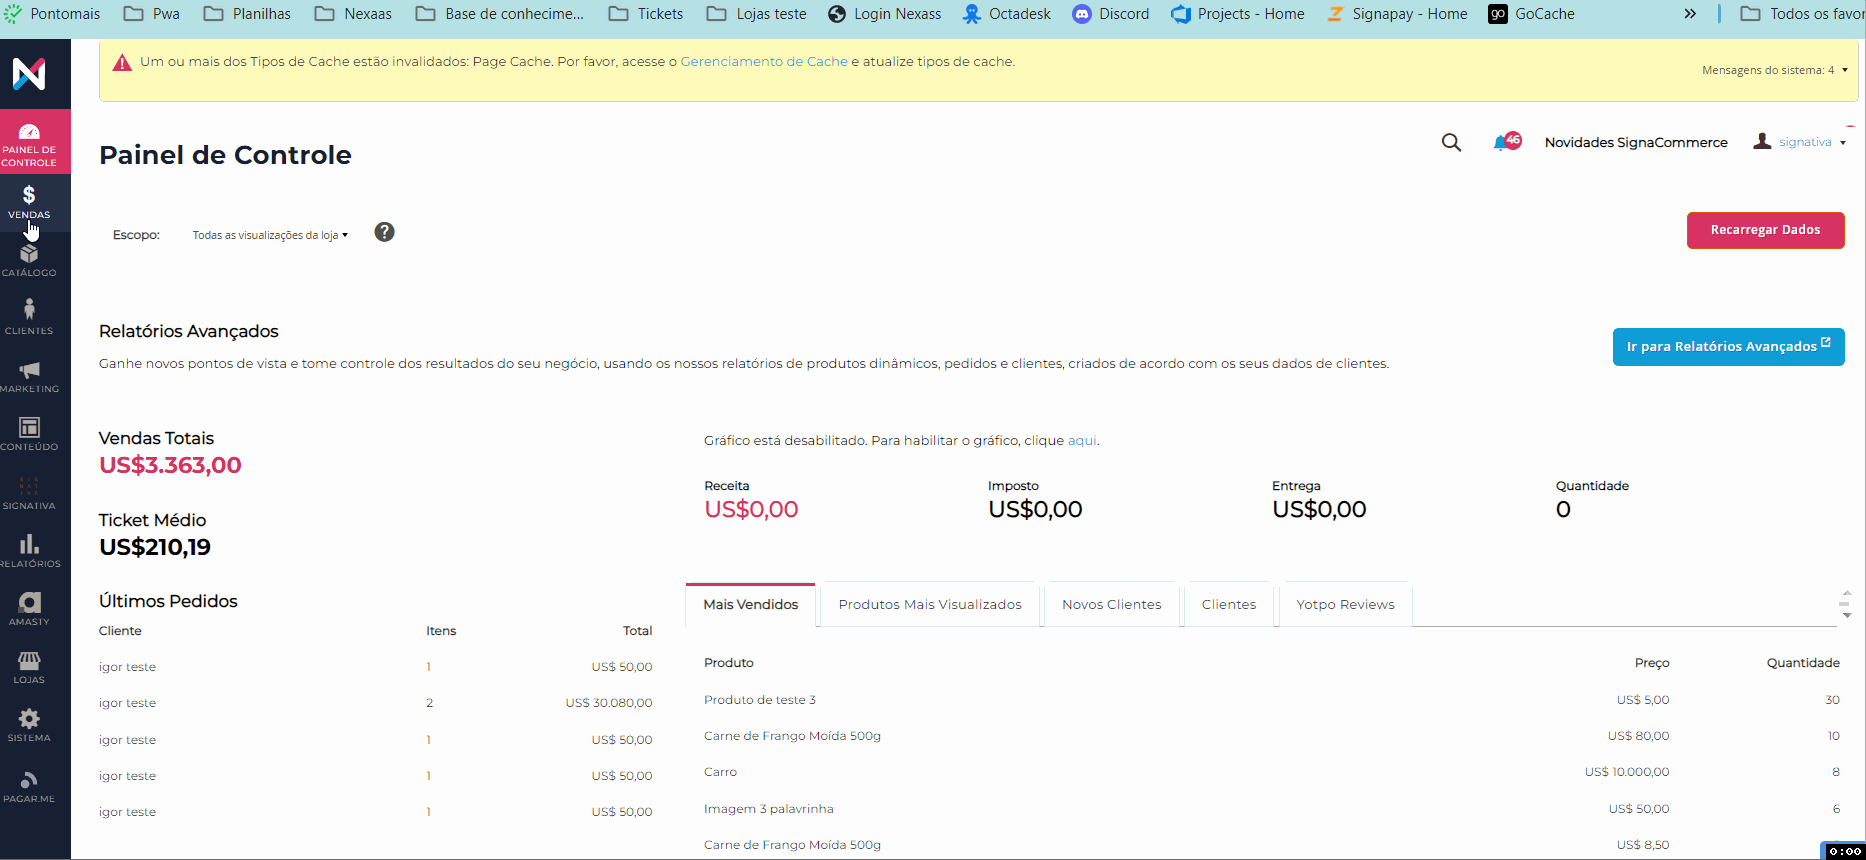Viewport: 1866px width, 860px height.
Task: Open the Vendas sidebar menu
Action: 29,202
